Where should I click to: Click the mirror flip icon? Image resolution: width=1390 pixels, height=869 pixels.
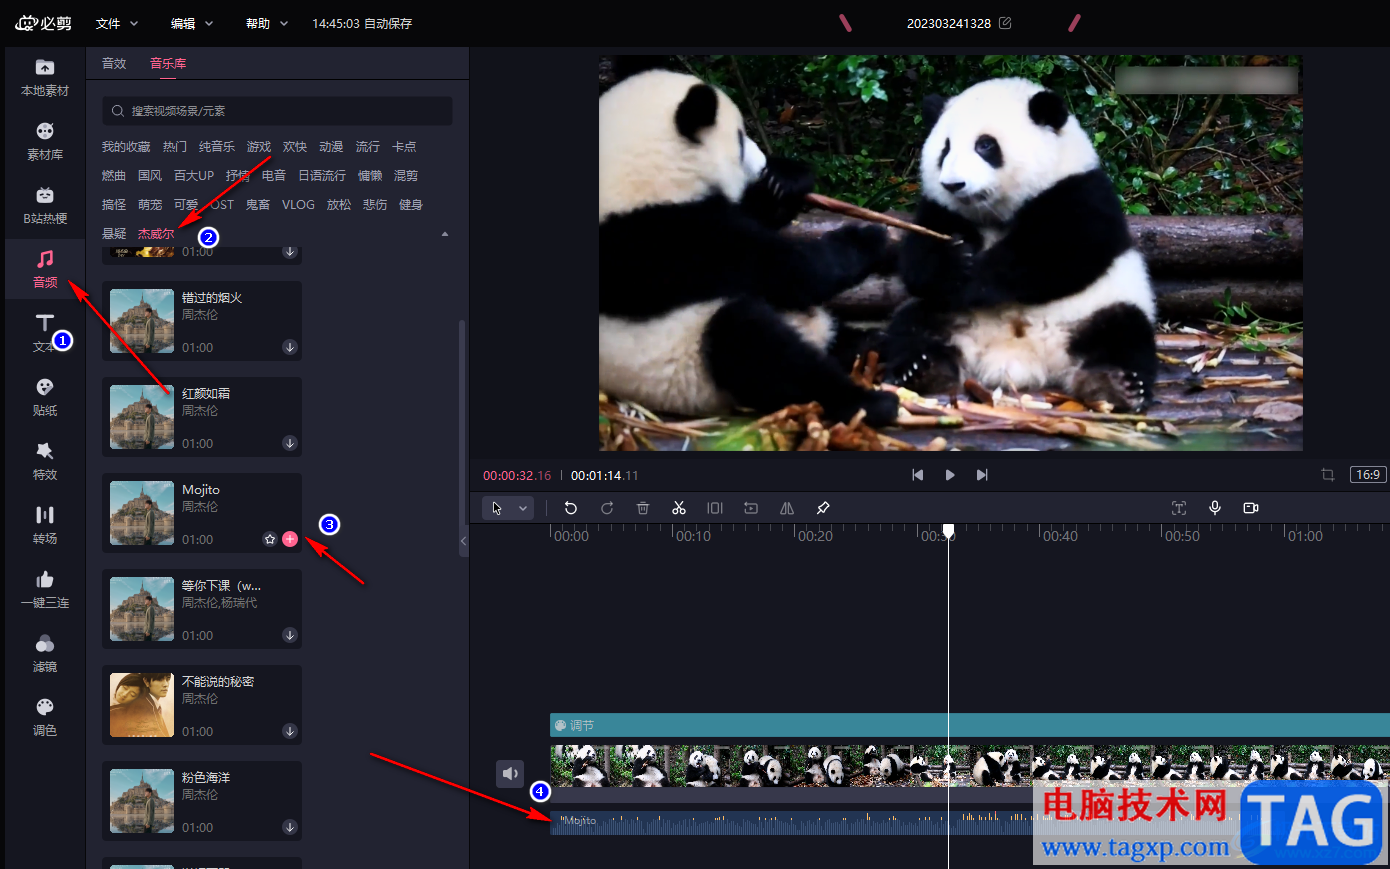(x=787, y=508)
